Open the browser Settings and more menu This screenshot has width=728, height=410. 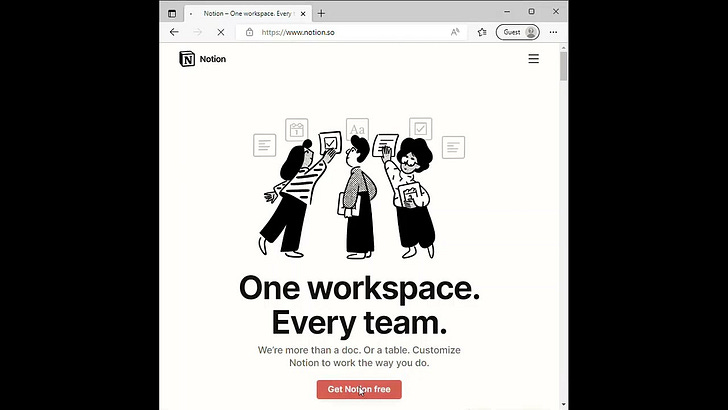tap(553, 32)
